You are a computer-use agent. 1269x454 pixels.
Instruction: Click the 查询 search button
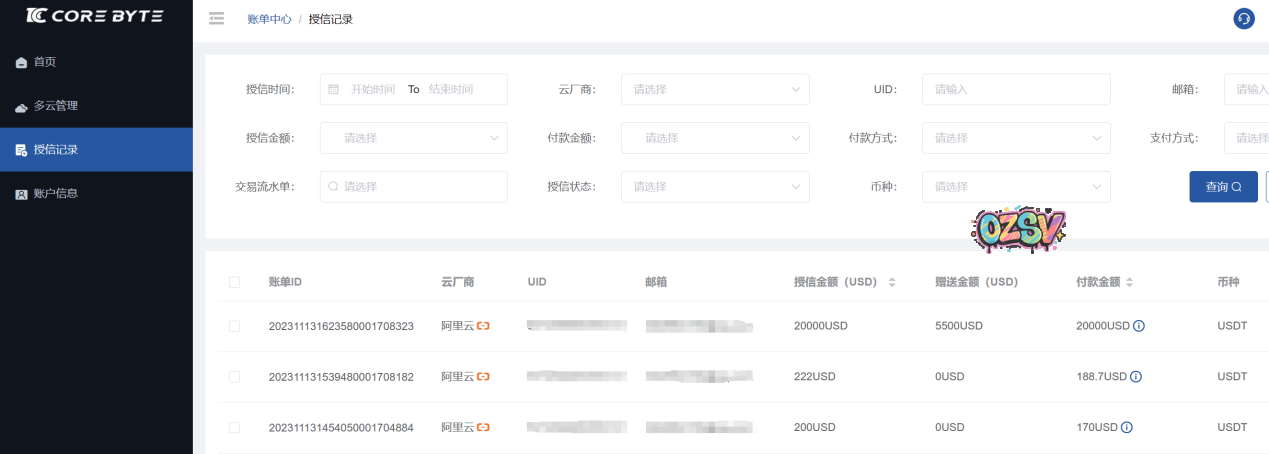pos(1223,186)
